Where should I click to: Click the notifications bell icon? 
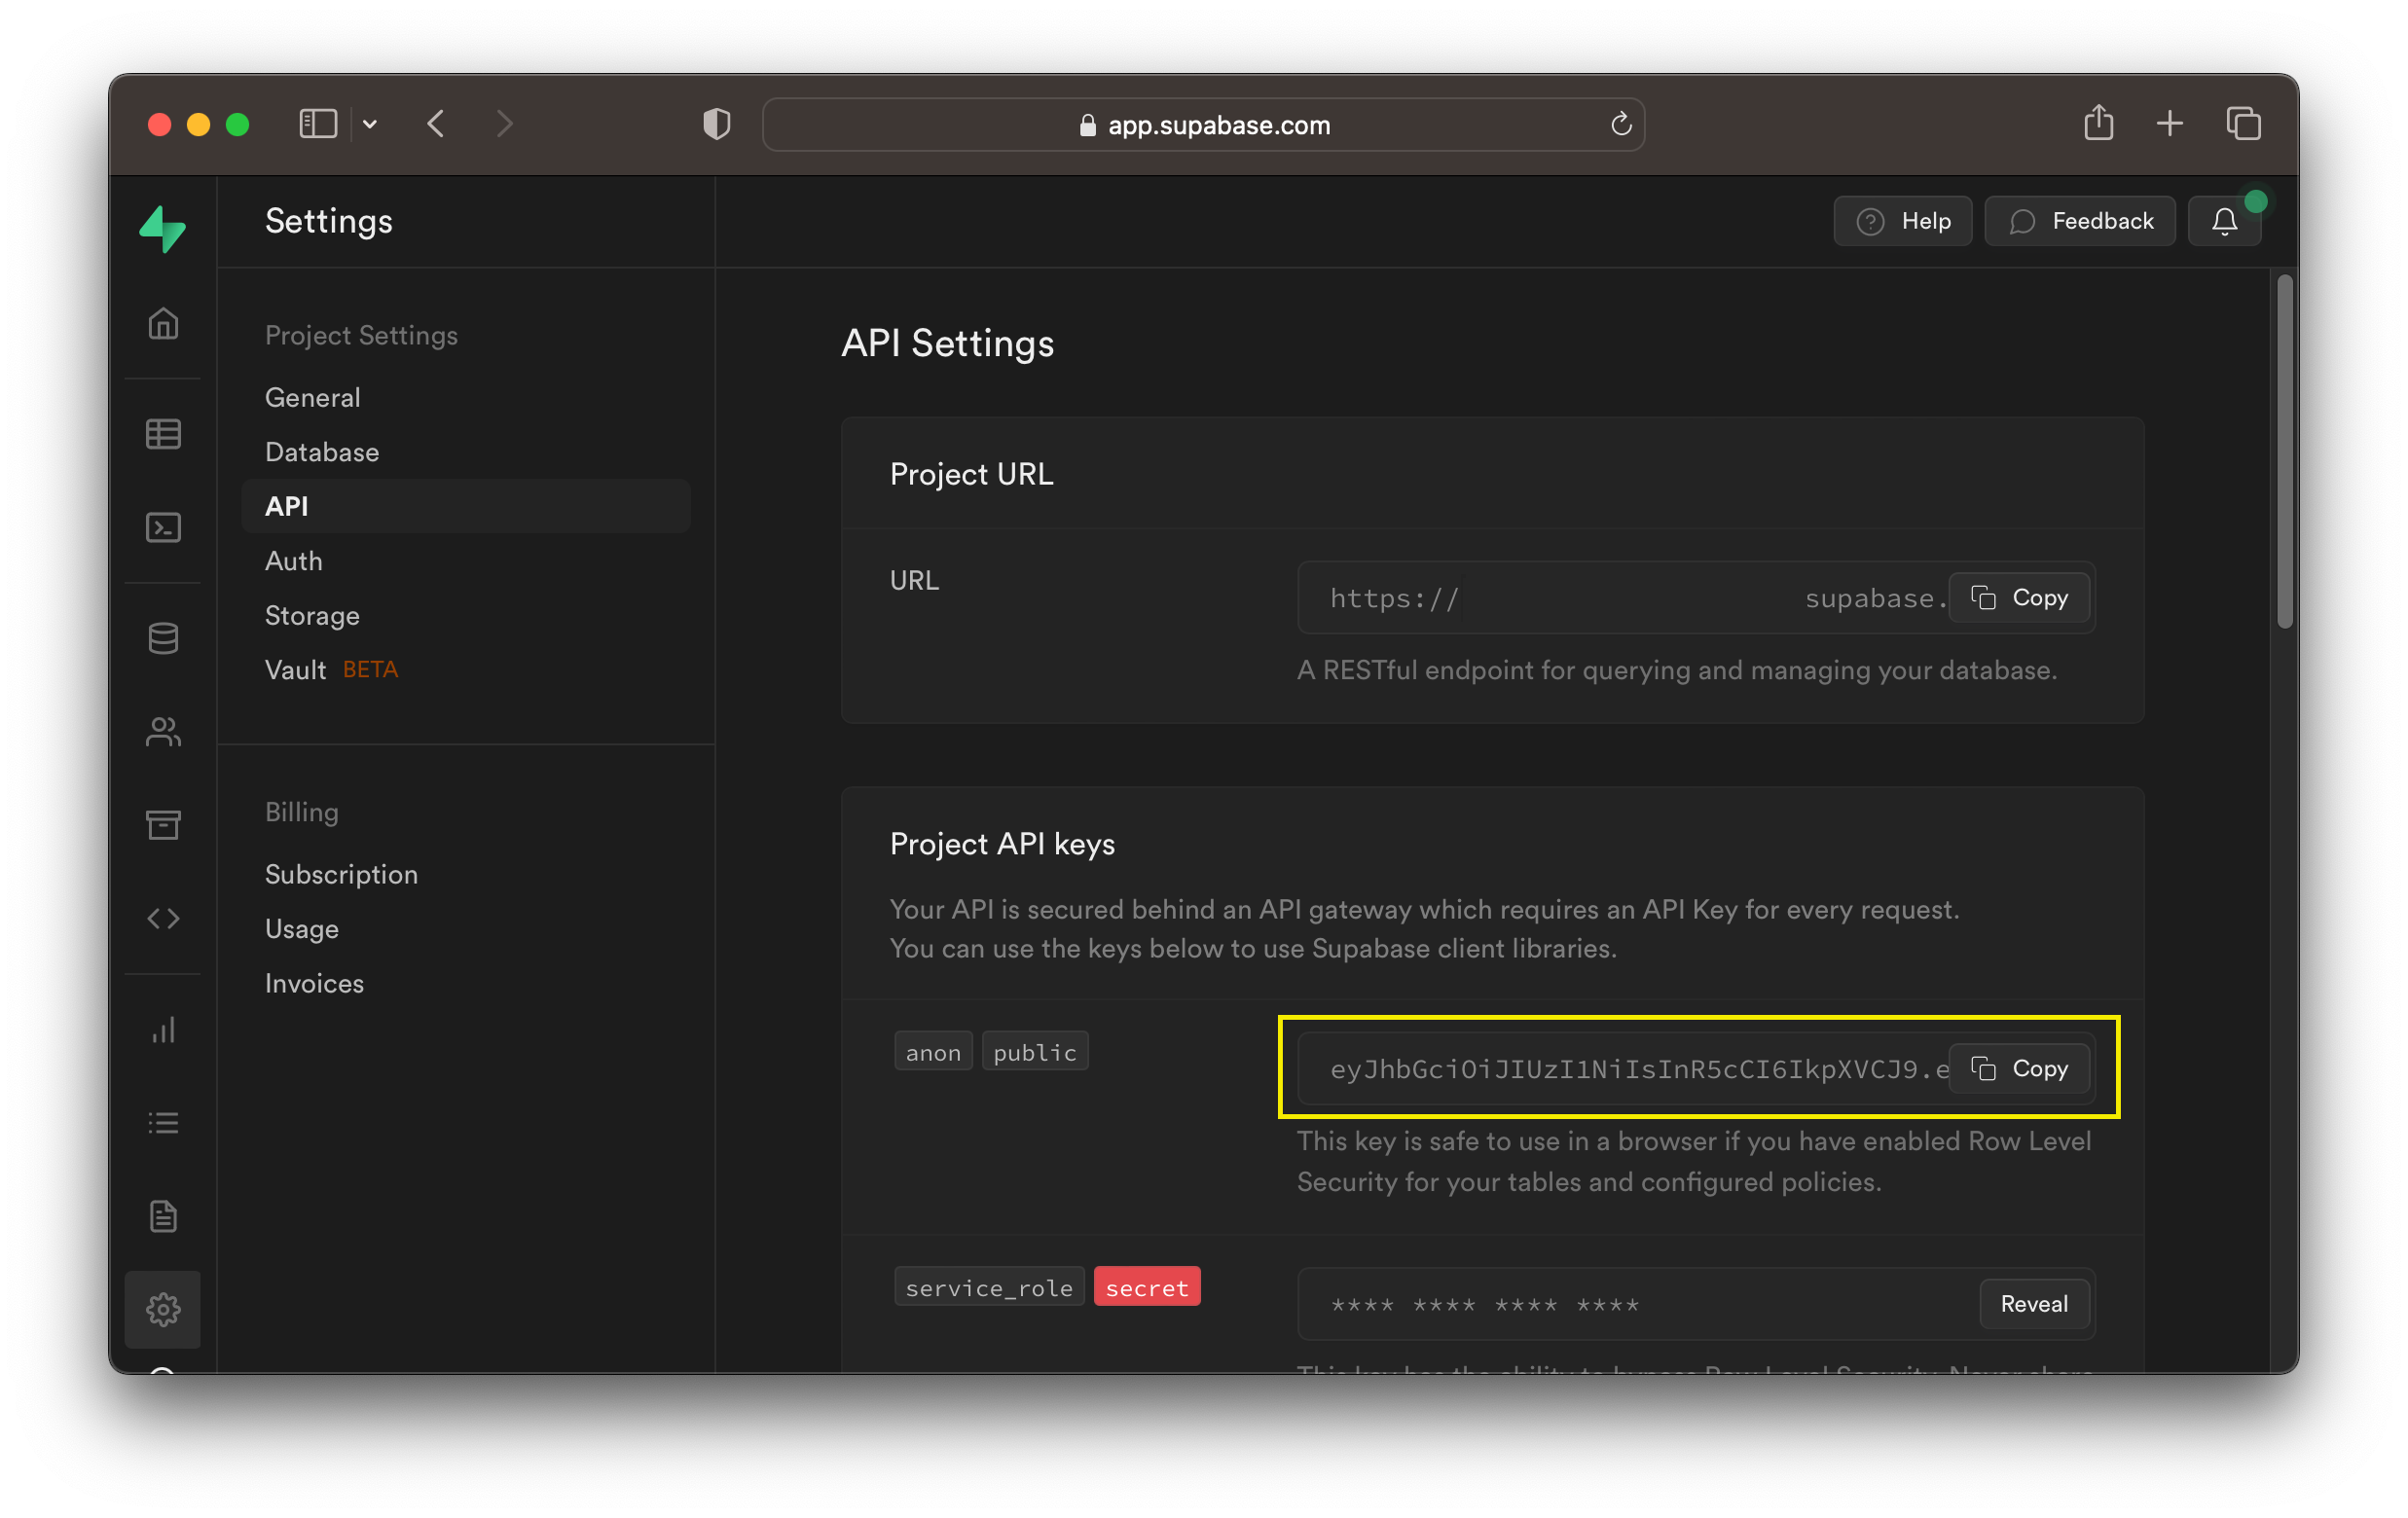[x=2224, y=221]
